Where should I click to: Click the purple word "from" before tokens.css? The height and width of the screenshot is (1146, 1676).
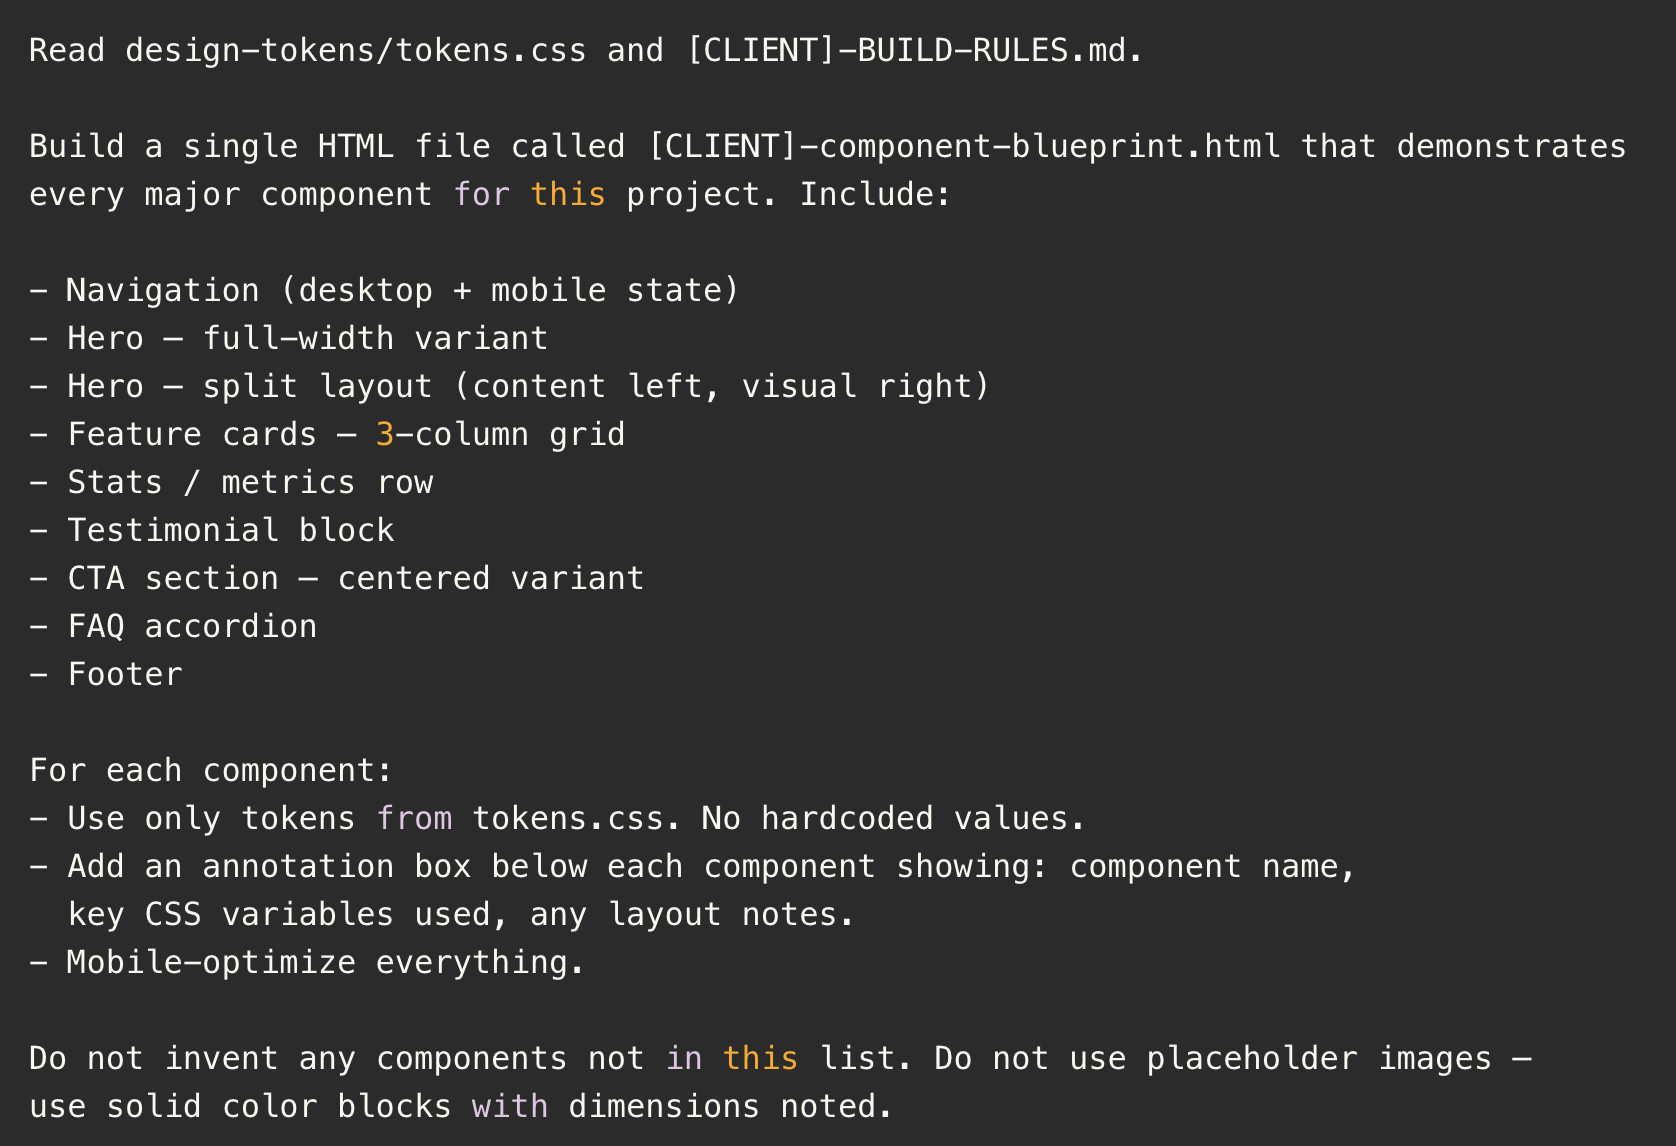point(414,818)
